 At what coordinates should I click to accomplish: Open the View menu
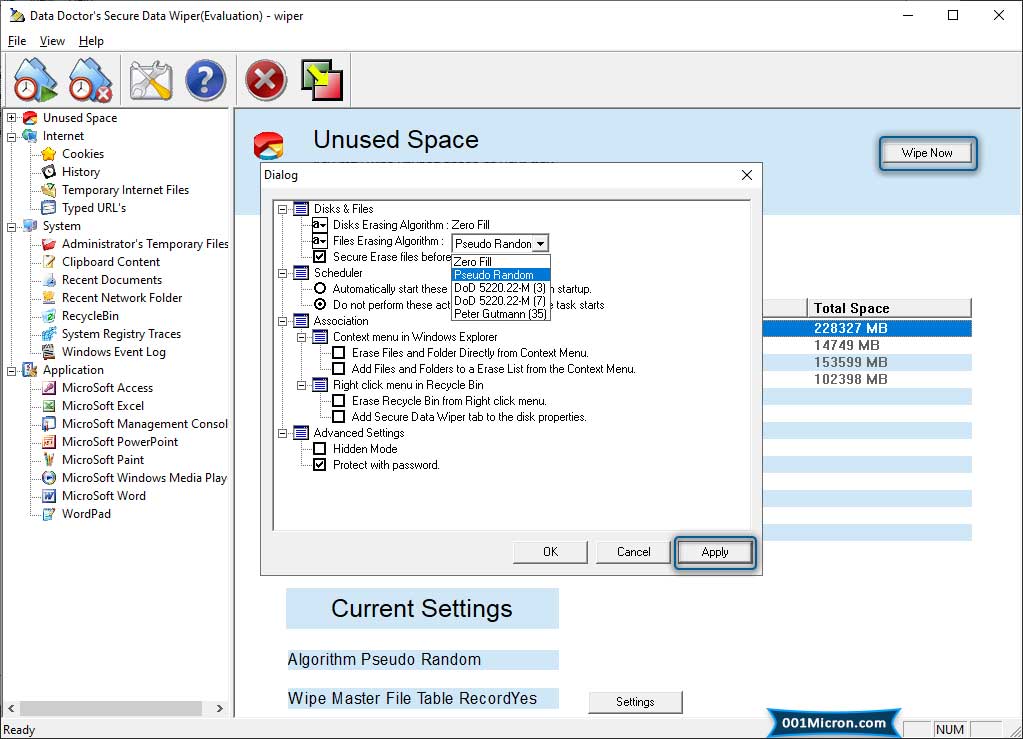click(52, 41)
